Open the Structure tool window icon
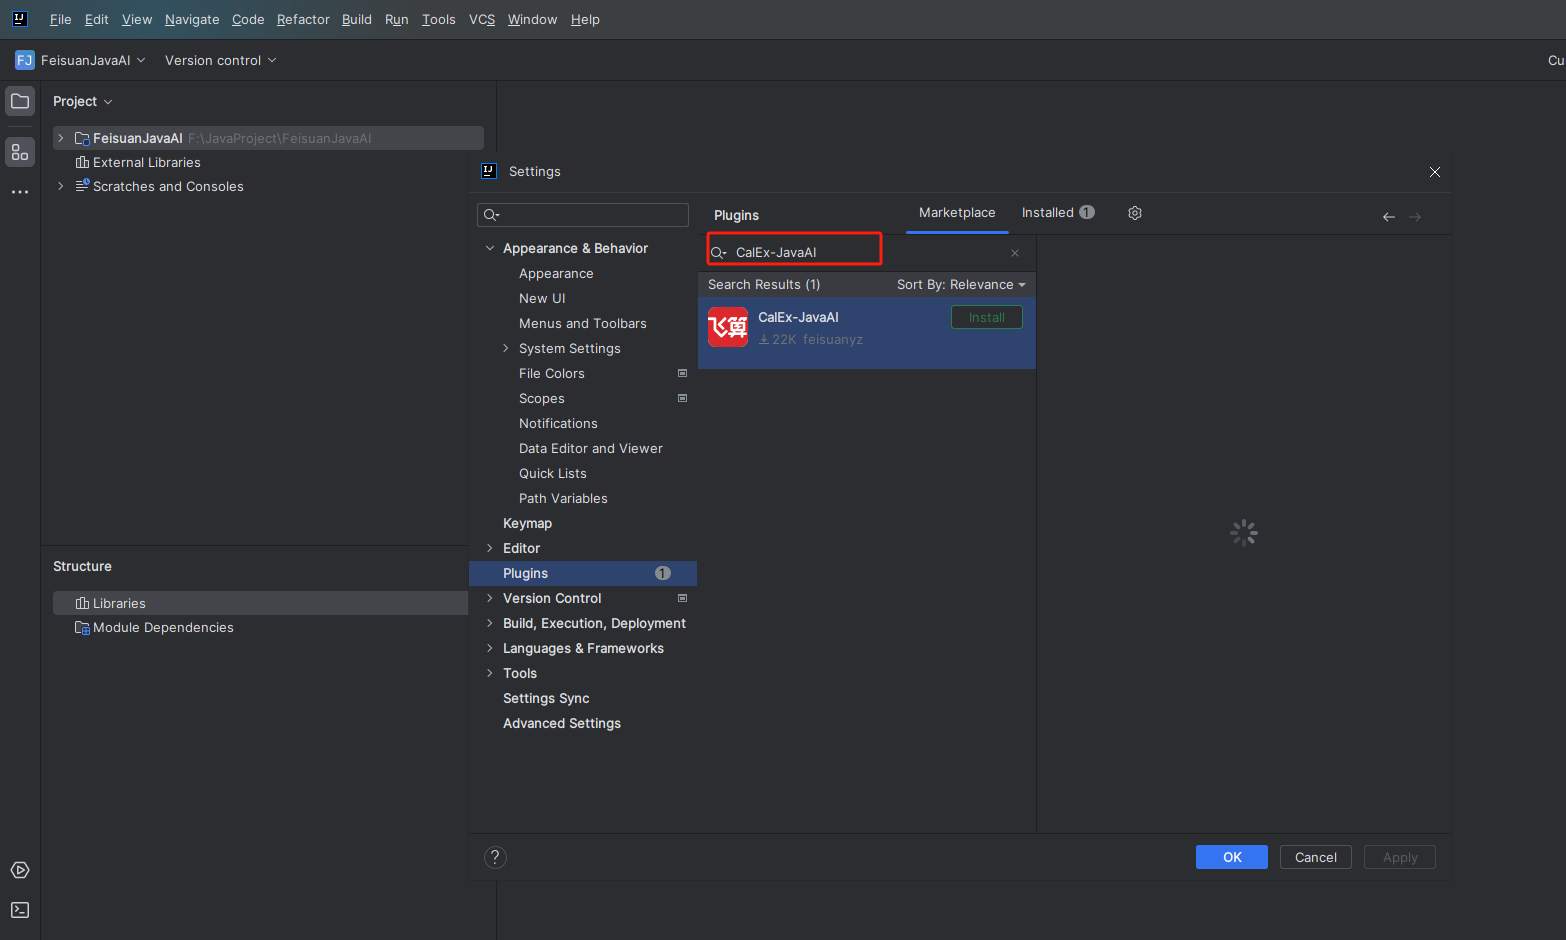Image resolution: width=1566 pixels, height=940 pixels. coord(20,152)
